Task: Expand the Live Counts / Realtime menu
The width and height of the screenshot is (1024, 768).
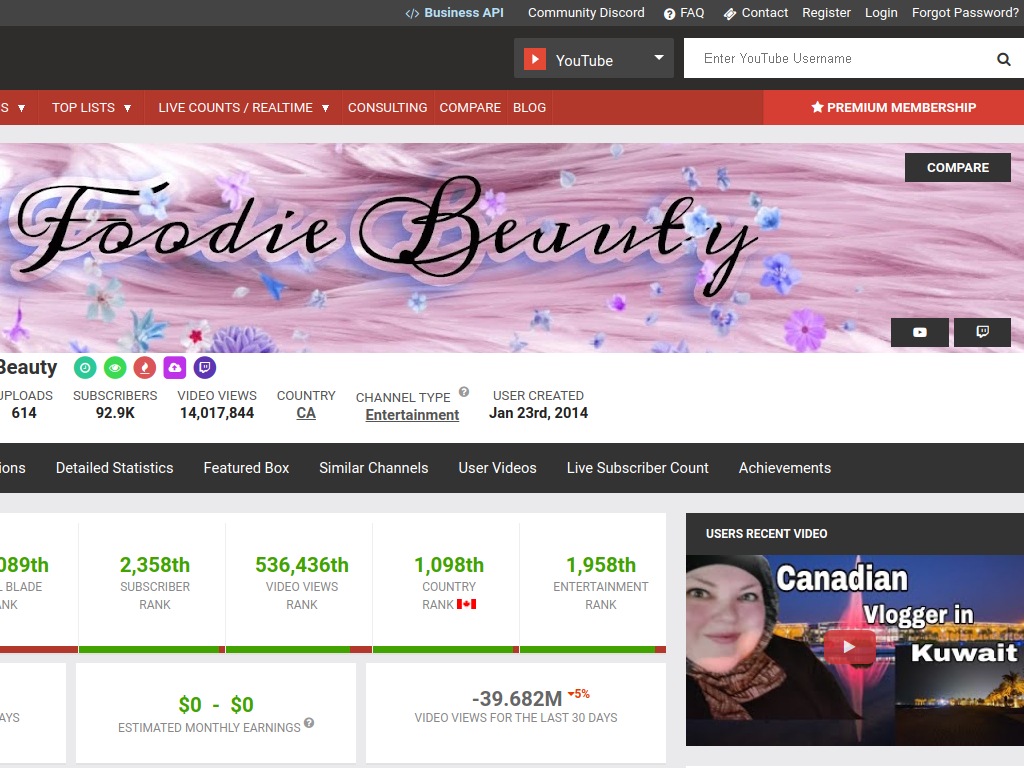Action: (x=244, y=108)
